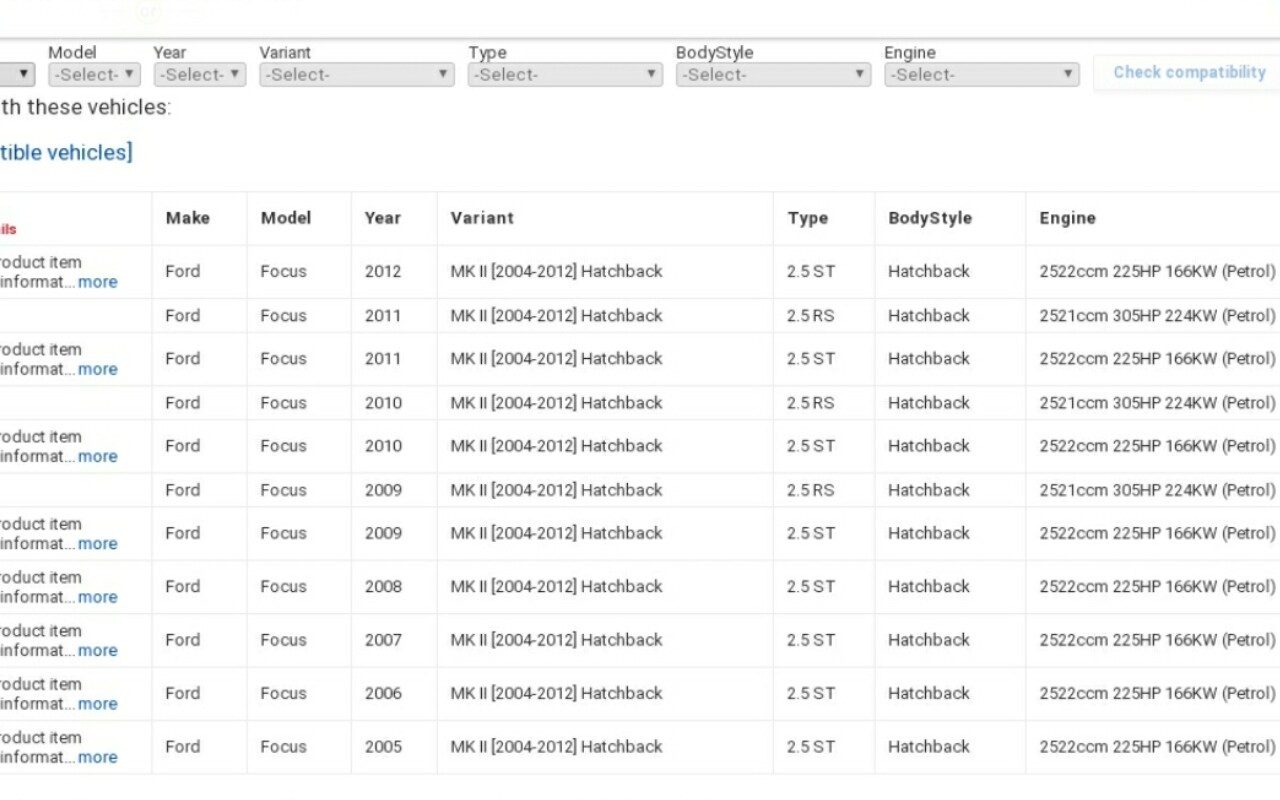The height and width of the screenshot is (800, 1280).
Task: Click 'more' in the 2012 Focus row
Action: tap(98, 282)
